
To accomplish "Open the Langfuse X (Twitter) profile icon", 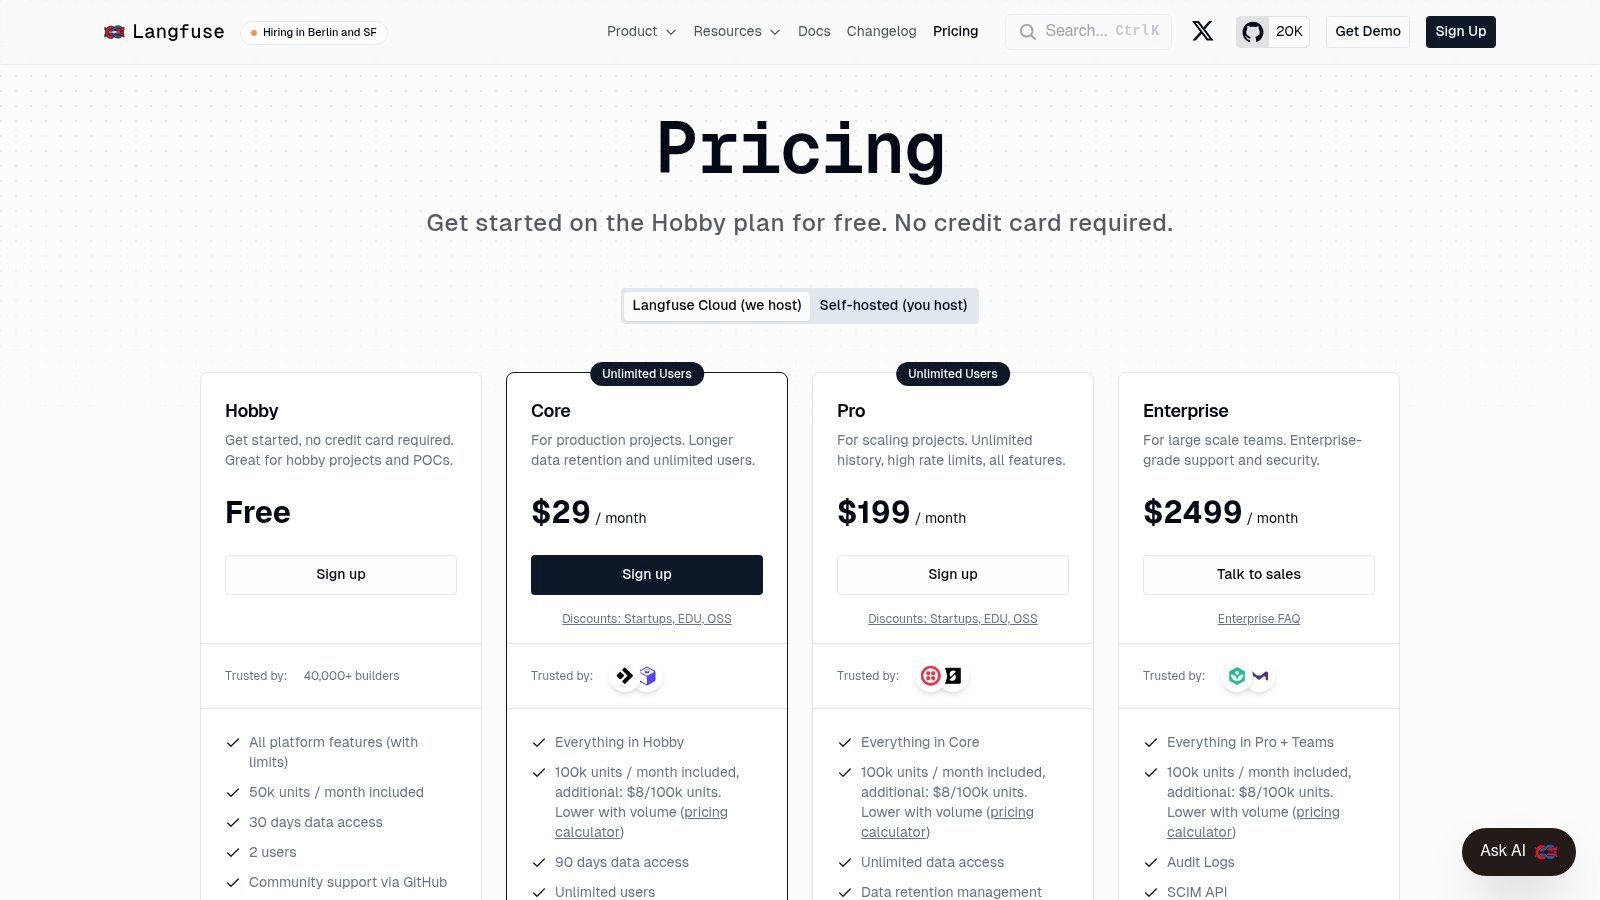I will (x=1202, y=31).
